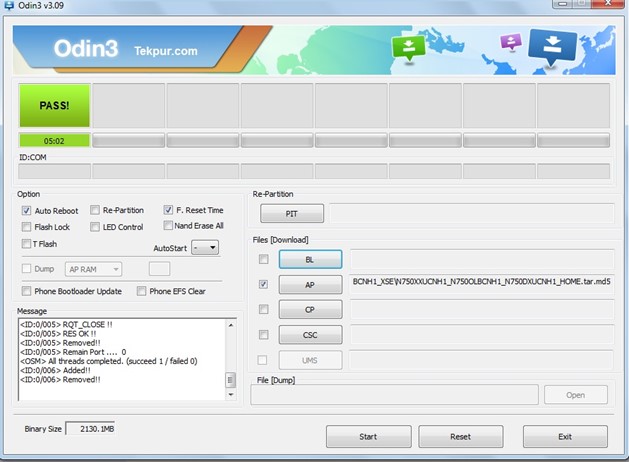Screen dimensions: 629x462
Task: Click the PIT button
Action: coord(292,213)
